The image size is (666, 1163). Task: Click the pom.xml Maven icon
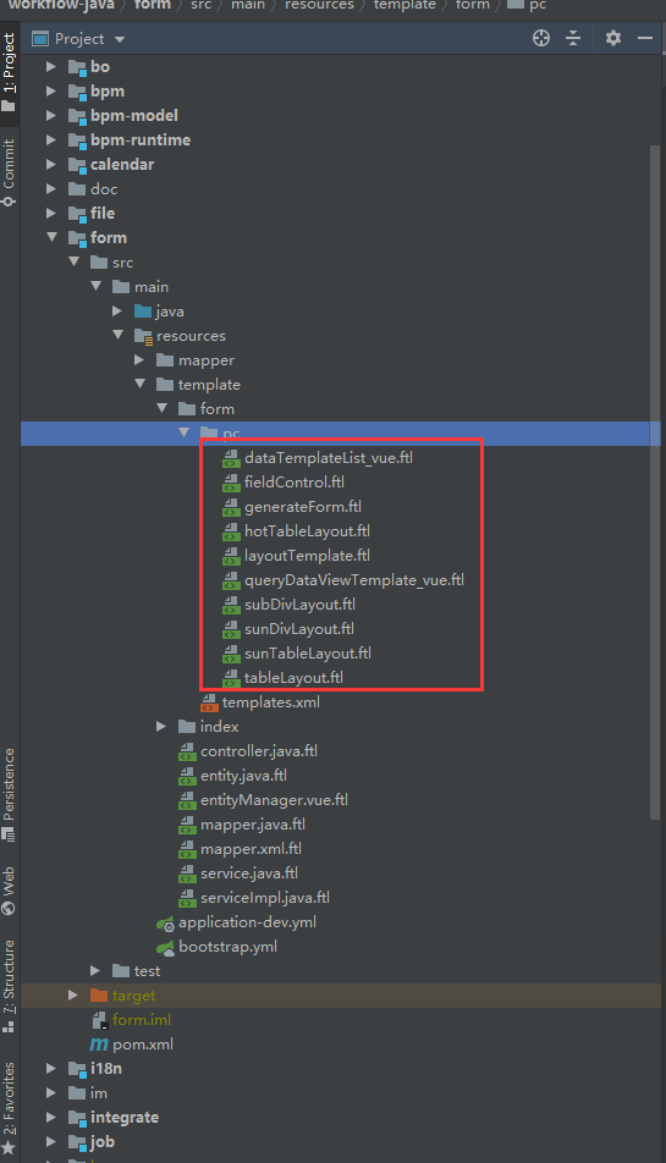pyautogui.click(x=99, y=1044)
